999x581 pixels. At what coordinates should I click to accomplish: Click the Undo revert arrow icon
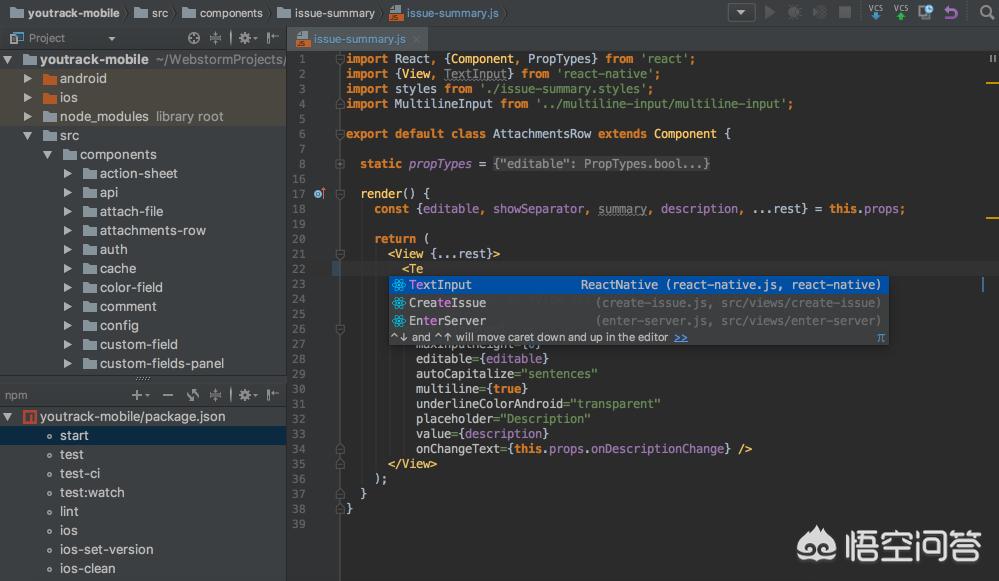[951, 12]
